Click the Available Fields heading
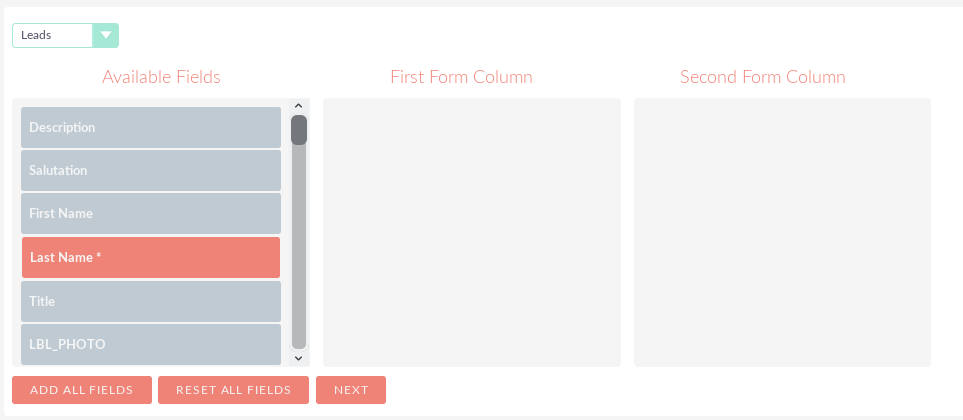The image size is (963, 420). tap(161, 77)
